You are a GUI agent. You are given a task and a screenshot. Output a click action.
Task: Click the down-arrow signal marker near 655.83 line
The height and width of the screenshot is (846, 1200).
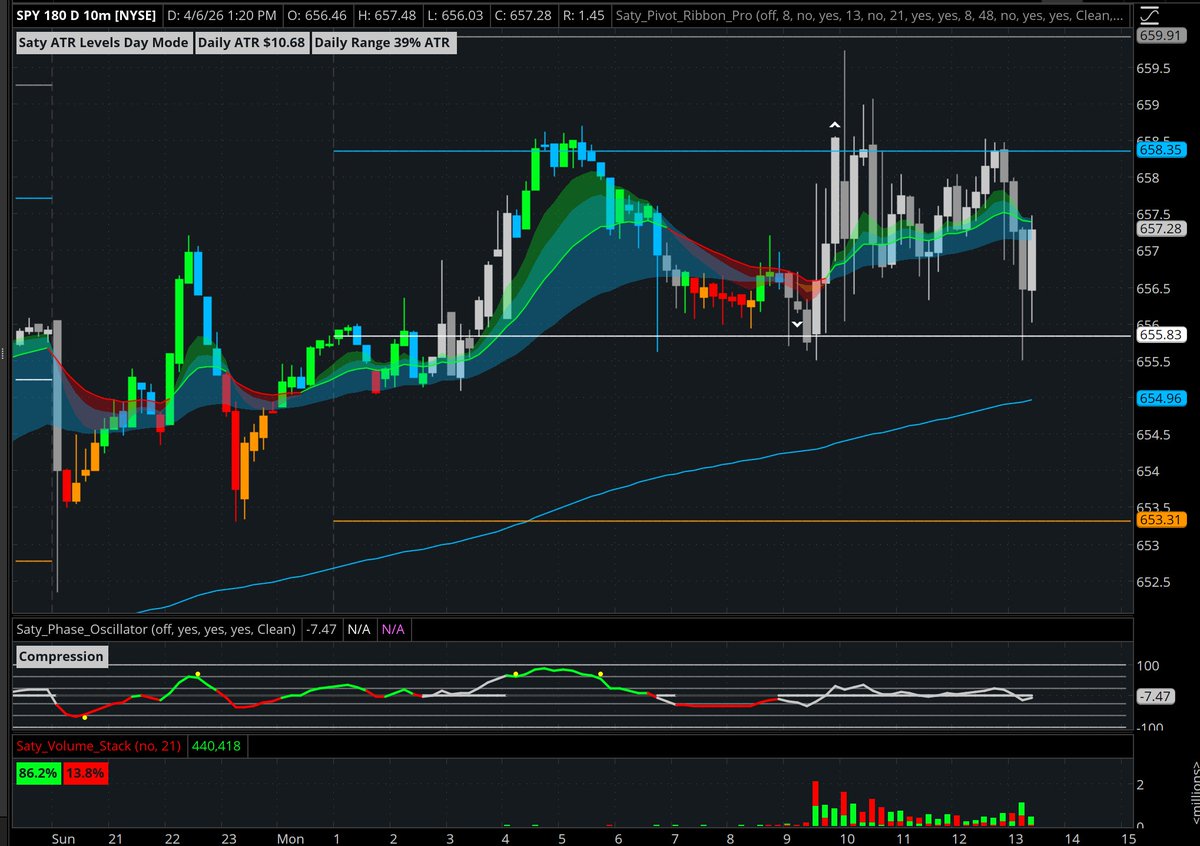coord(797,324)
